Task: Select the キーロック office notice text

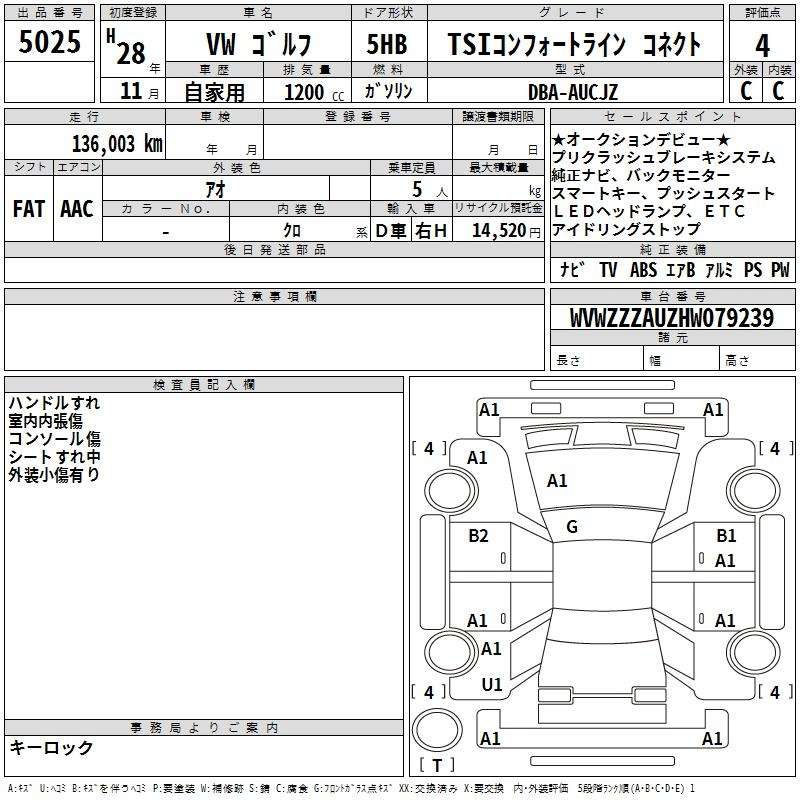Action: [52, 748]
